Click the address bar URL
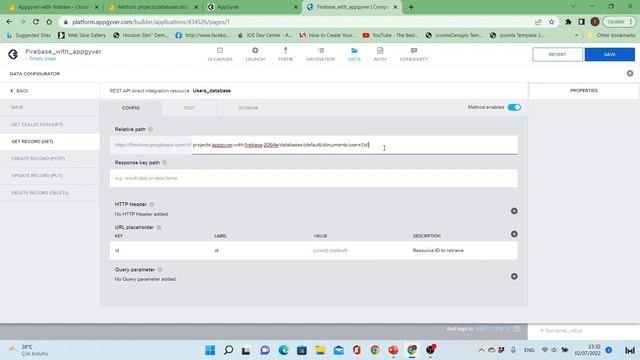The height and width of the screenshot is (360, 640). [151, 22]
